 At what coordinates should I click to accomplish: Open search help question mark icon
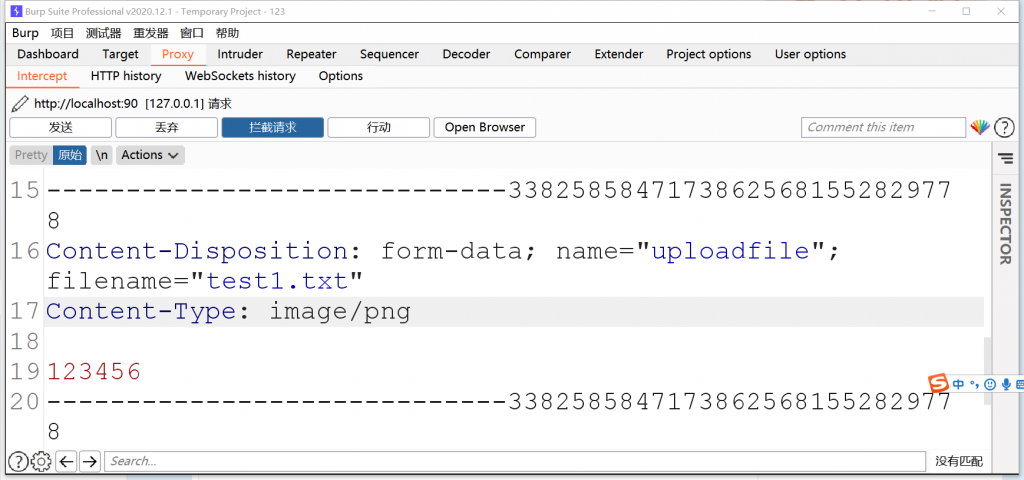coord(18,462)
